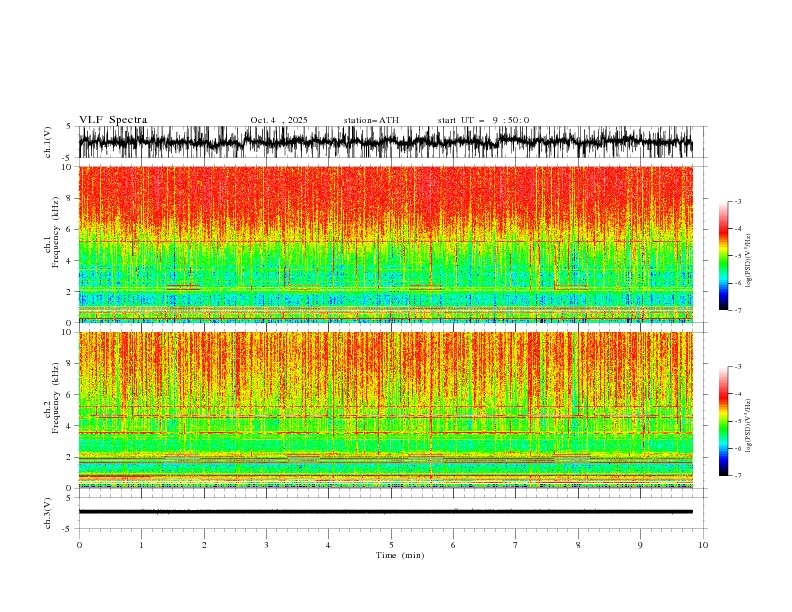Click inside the ch.1 spectrogram panel
The height and width of the screenshot is (612, 792).
coord(385,244)
